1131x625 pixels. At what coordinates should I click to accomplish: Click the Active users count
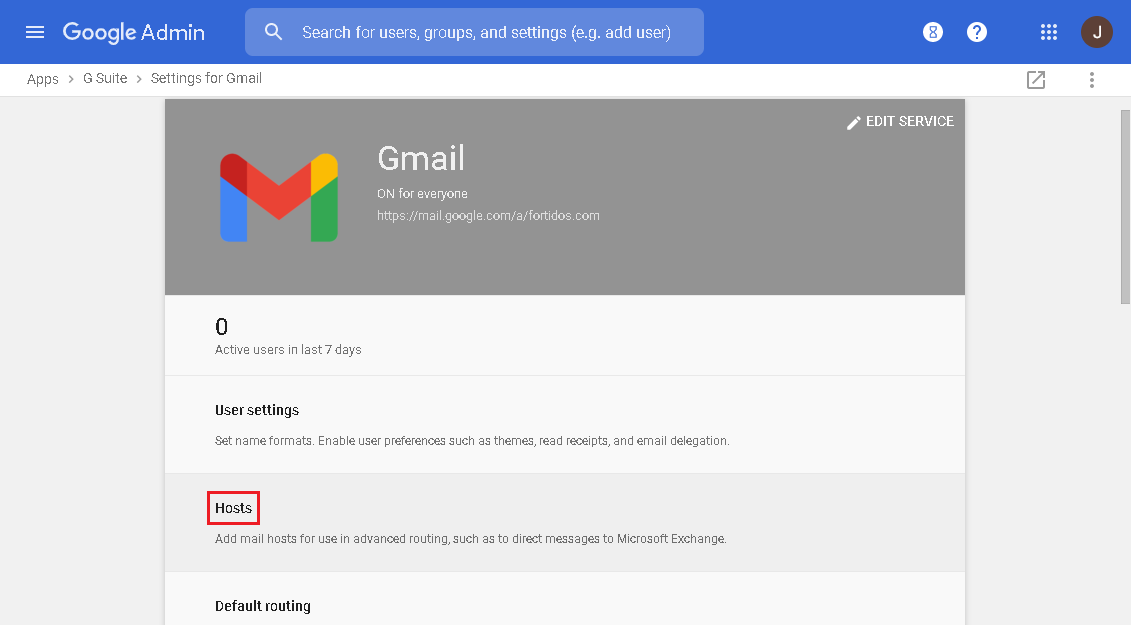tap(221, 325)
